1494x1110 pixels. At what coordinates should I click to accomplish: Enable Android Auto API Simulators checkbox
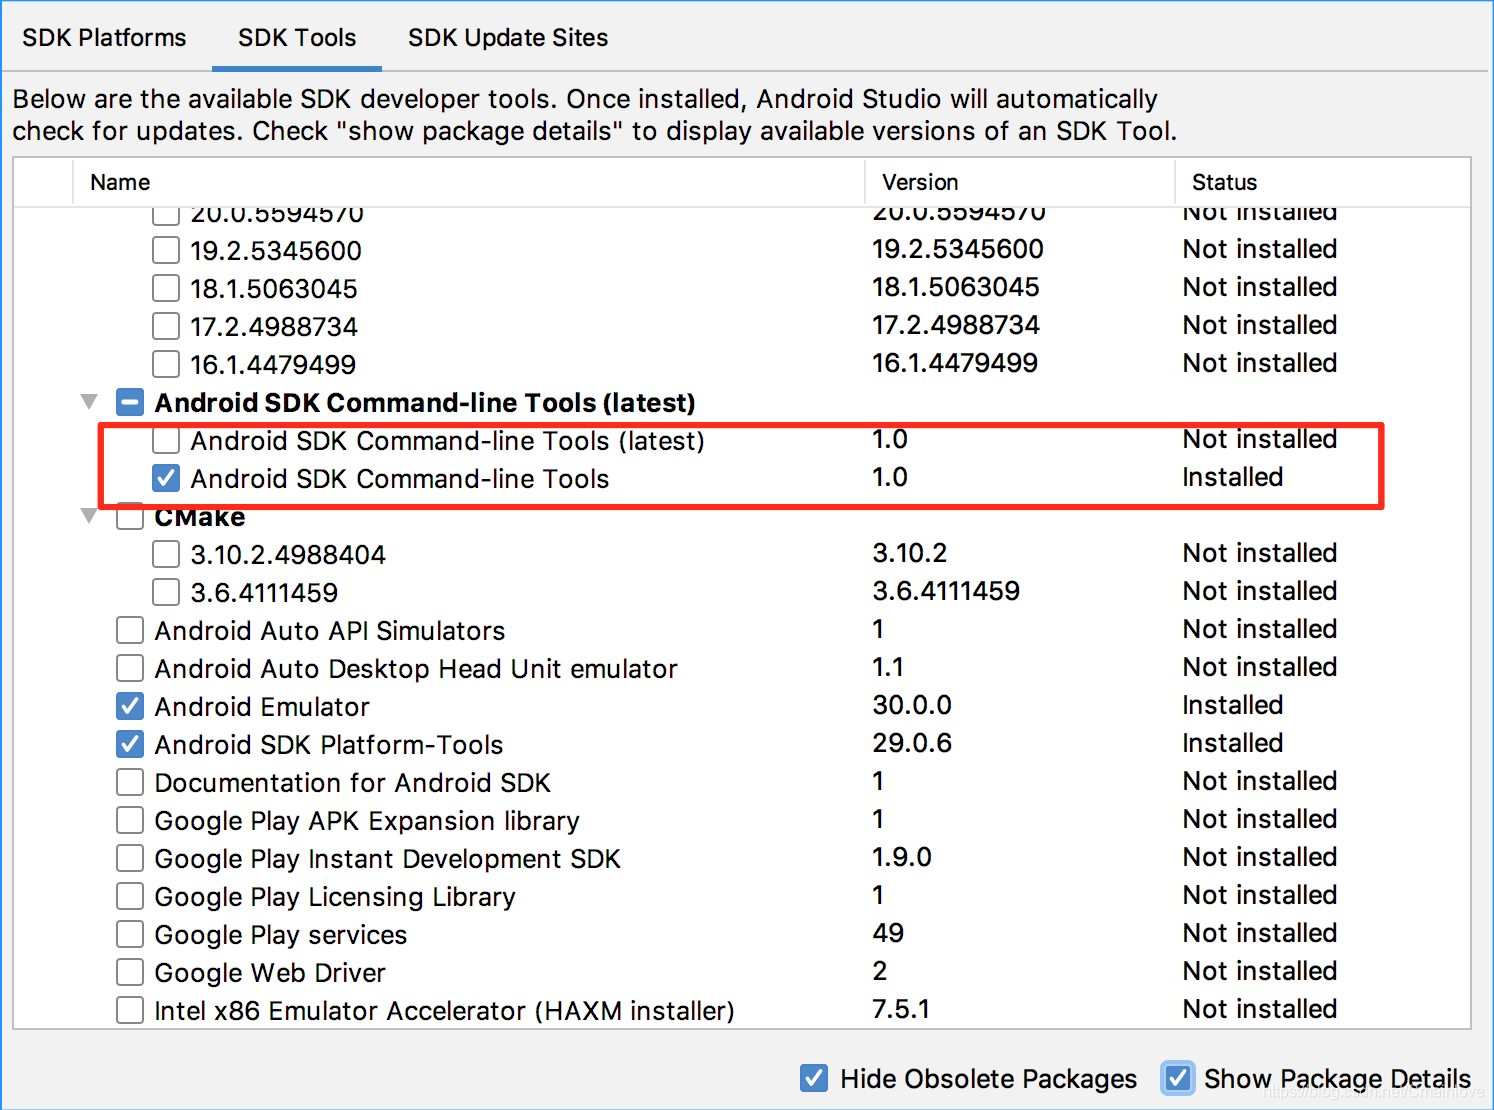click(x=130, y=630)
